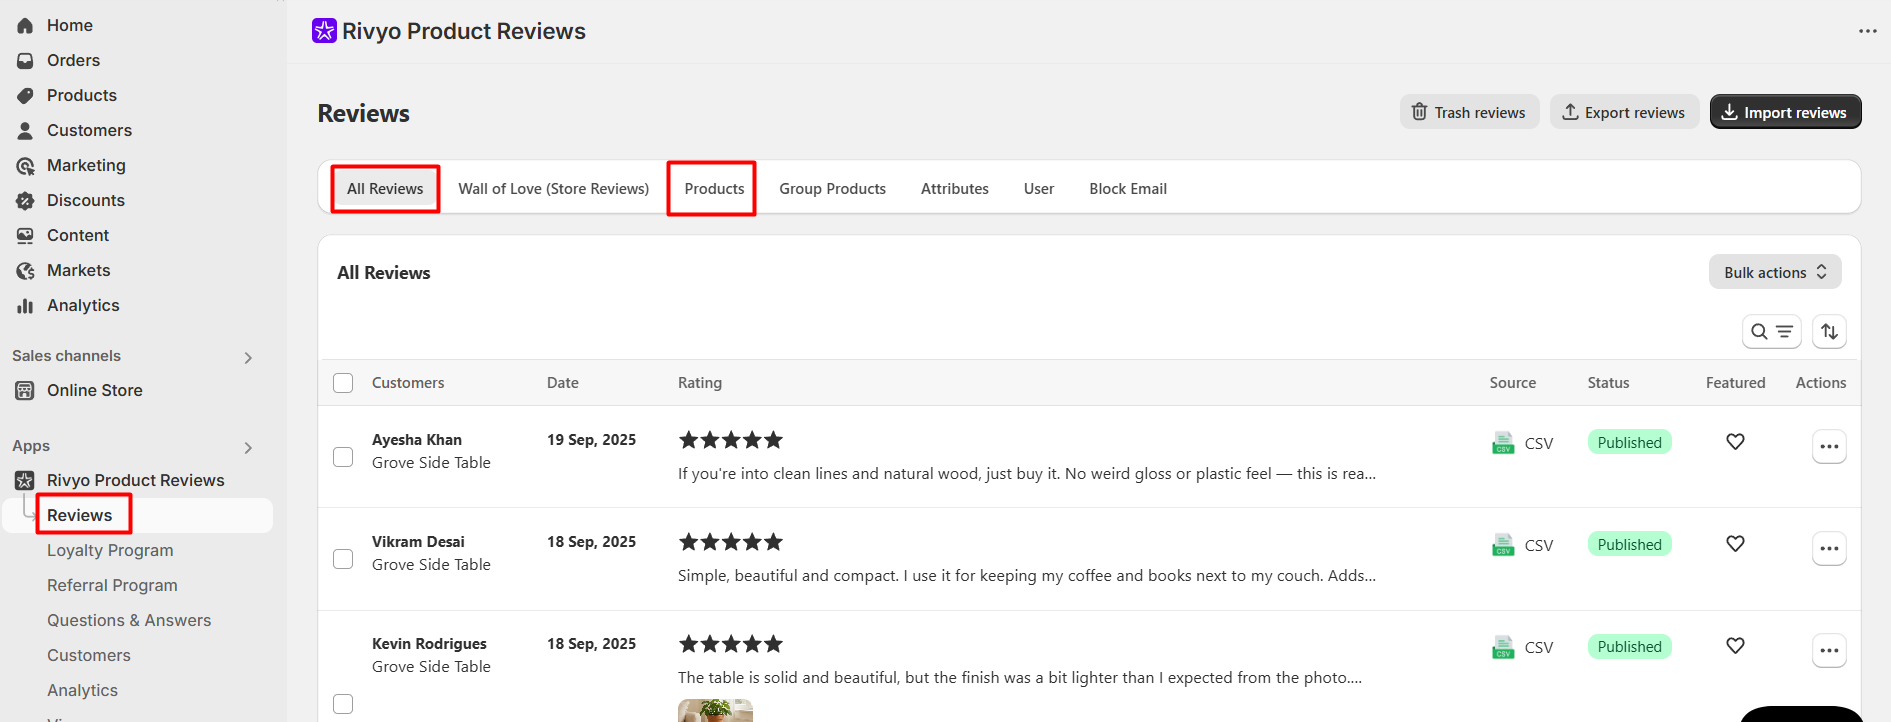This screenshot has height=722, width=1891.
Task: Click the Rivyo Product Reviews app icon in sidebar
Action: click(25, 480)
